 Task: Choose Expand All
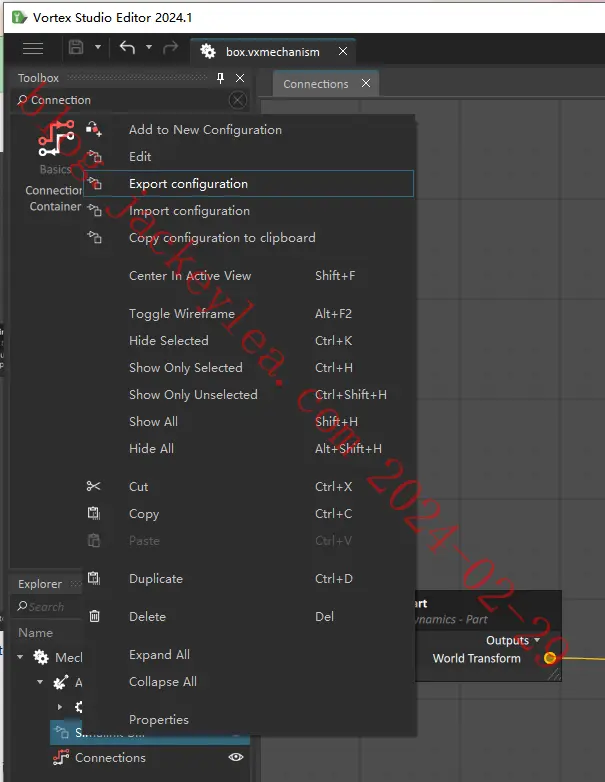tap(248, 654)
